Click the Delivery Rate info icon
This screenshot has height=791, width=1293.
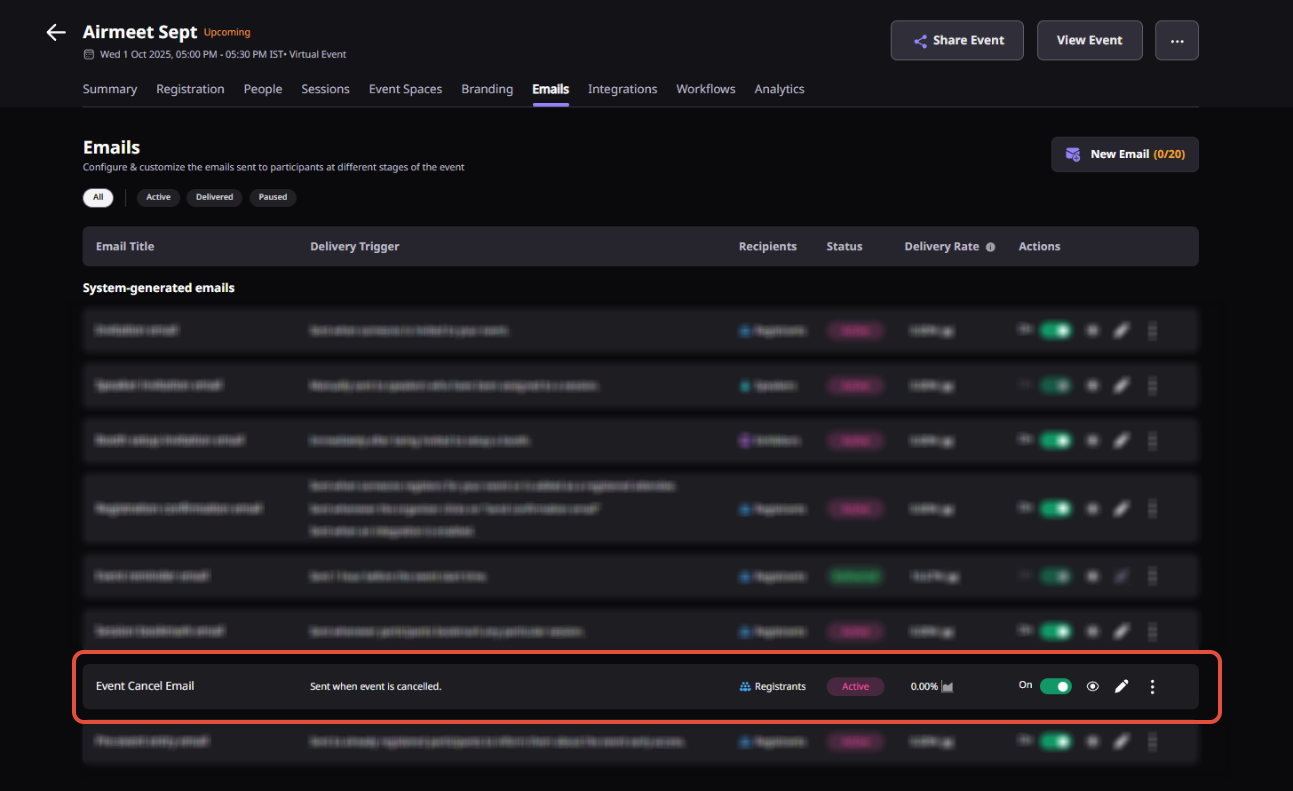tap(990, 247)
